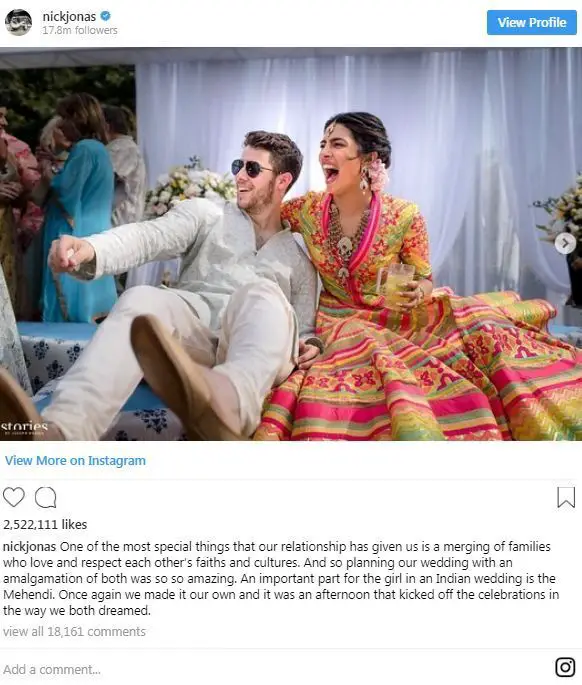Click the man's aviator sunglasses in photo
Image resolution: width=582 pixels, height=685 pixels.
(x=250, y=168)
